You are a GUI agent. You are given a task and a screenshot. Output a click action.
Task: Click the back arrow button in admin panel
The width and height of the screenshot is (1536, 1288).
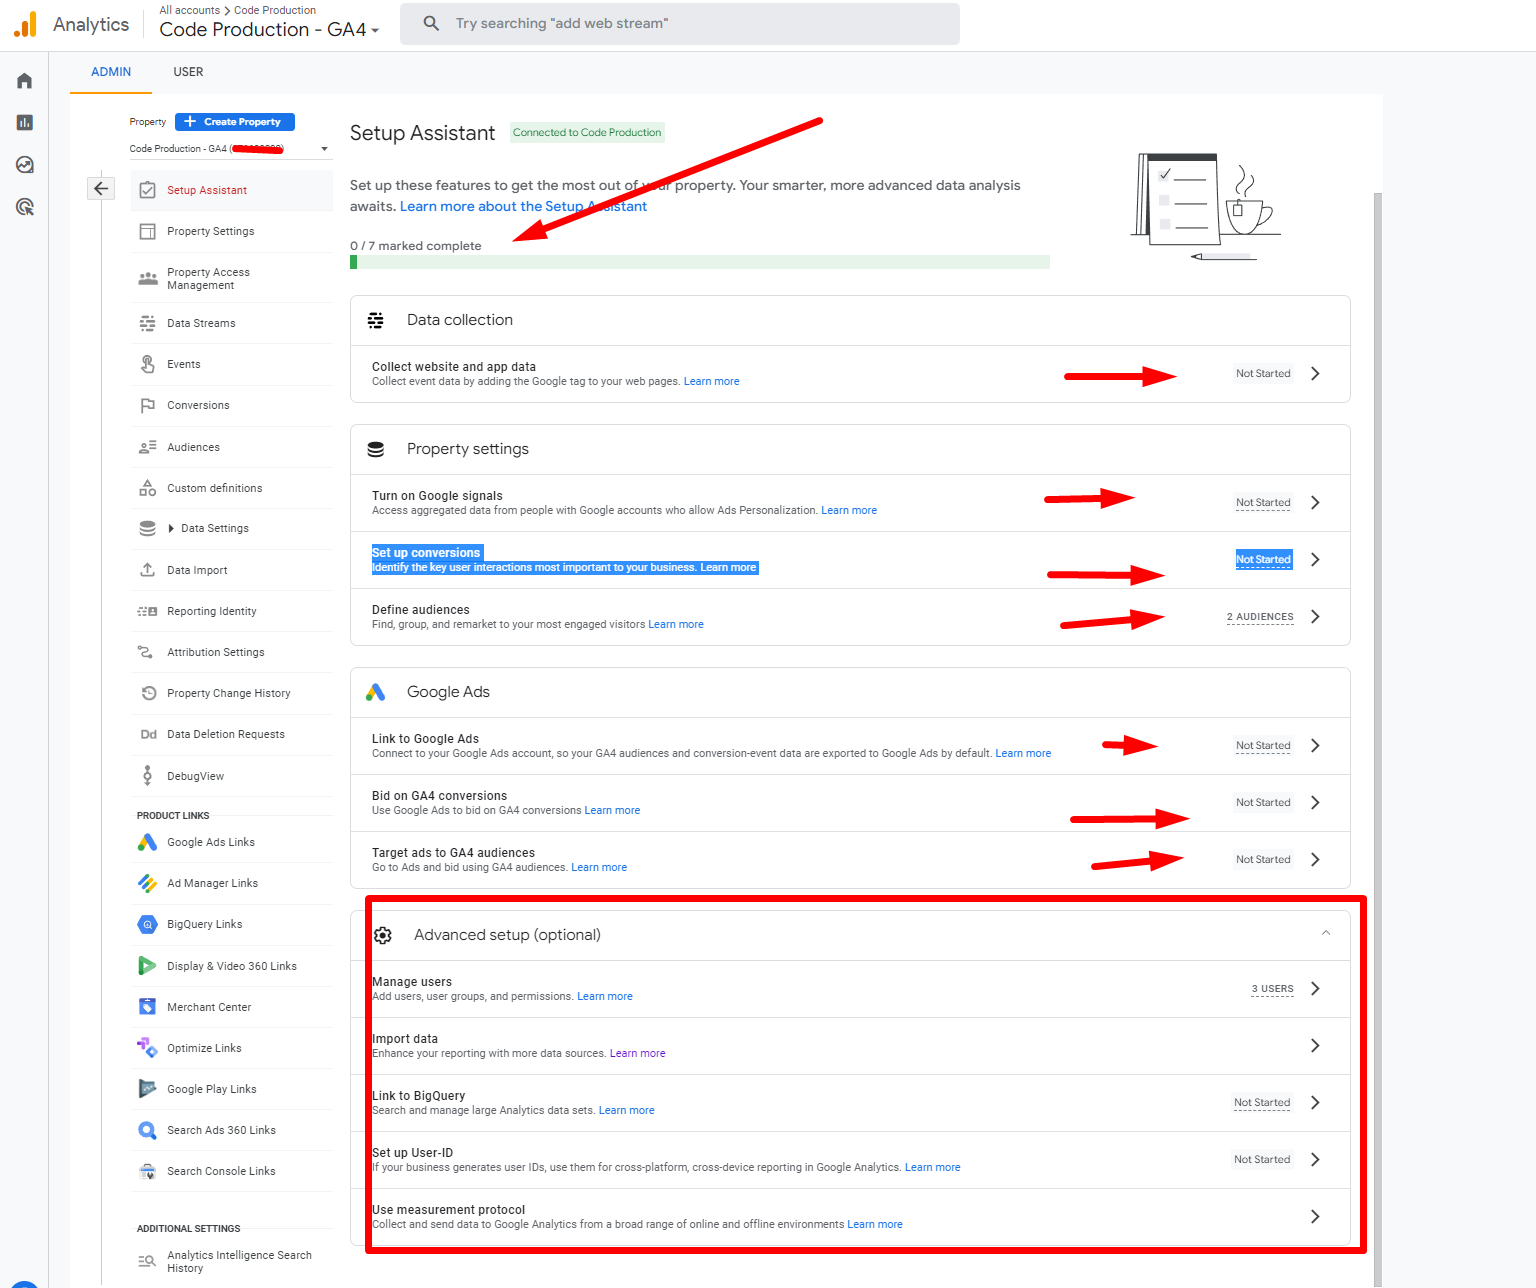coord(101,188)
